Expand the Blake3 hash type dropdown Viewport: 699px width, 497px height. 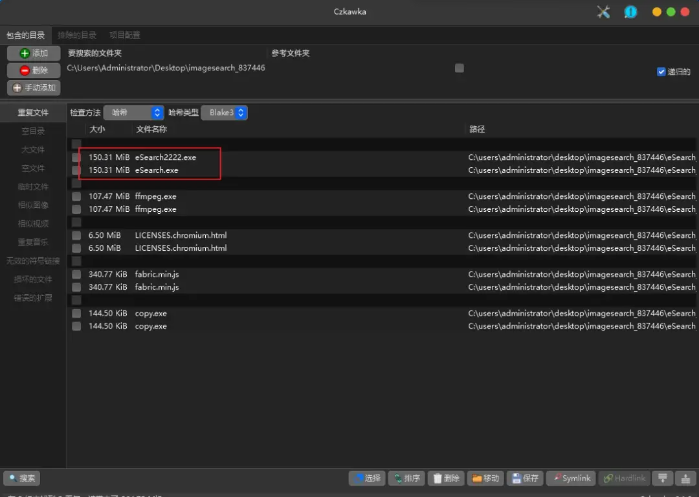click(x=225, y=113)
